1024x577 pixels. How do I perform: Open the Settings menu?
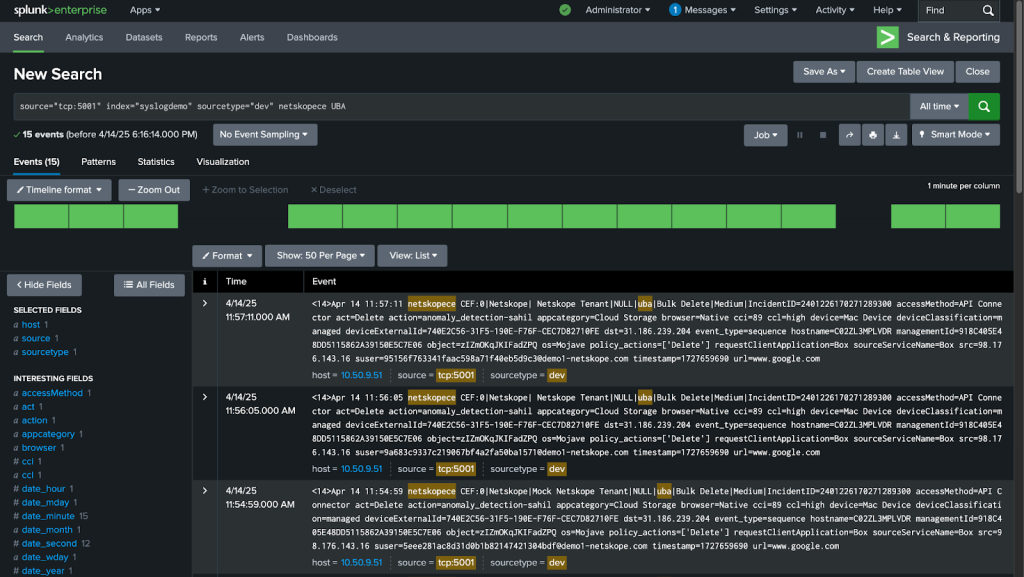(775, 10)
